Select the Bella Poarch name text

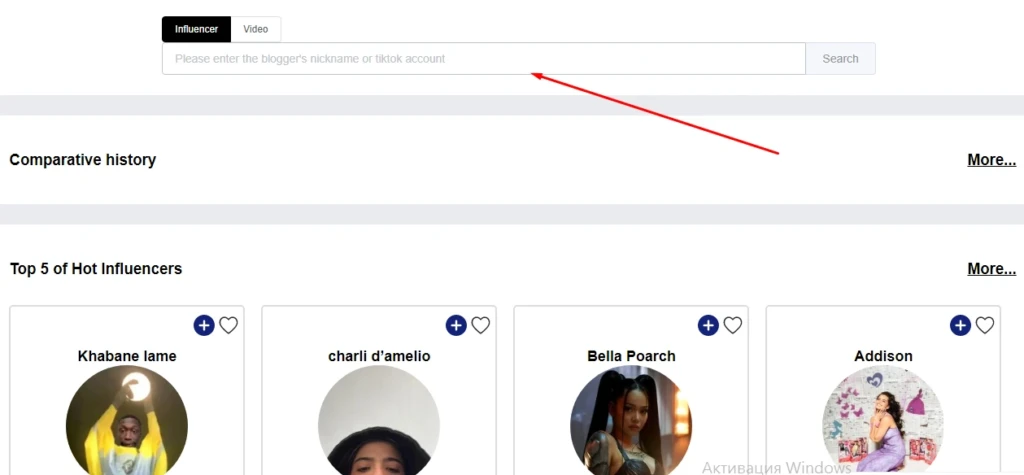tap(631, 356)
